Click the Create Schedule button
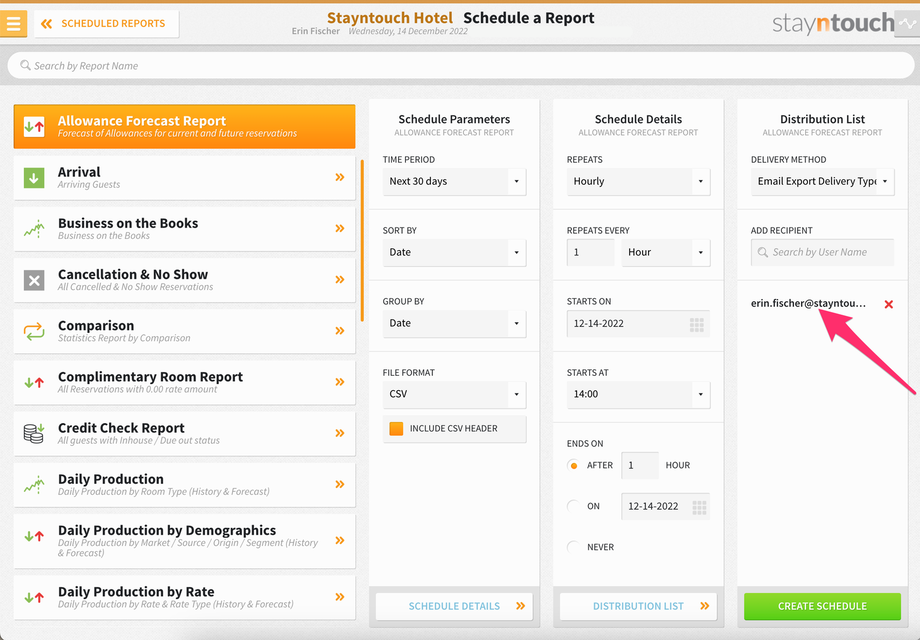The image size is (920, 640). click(x=823, y=606)
